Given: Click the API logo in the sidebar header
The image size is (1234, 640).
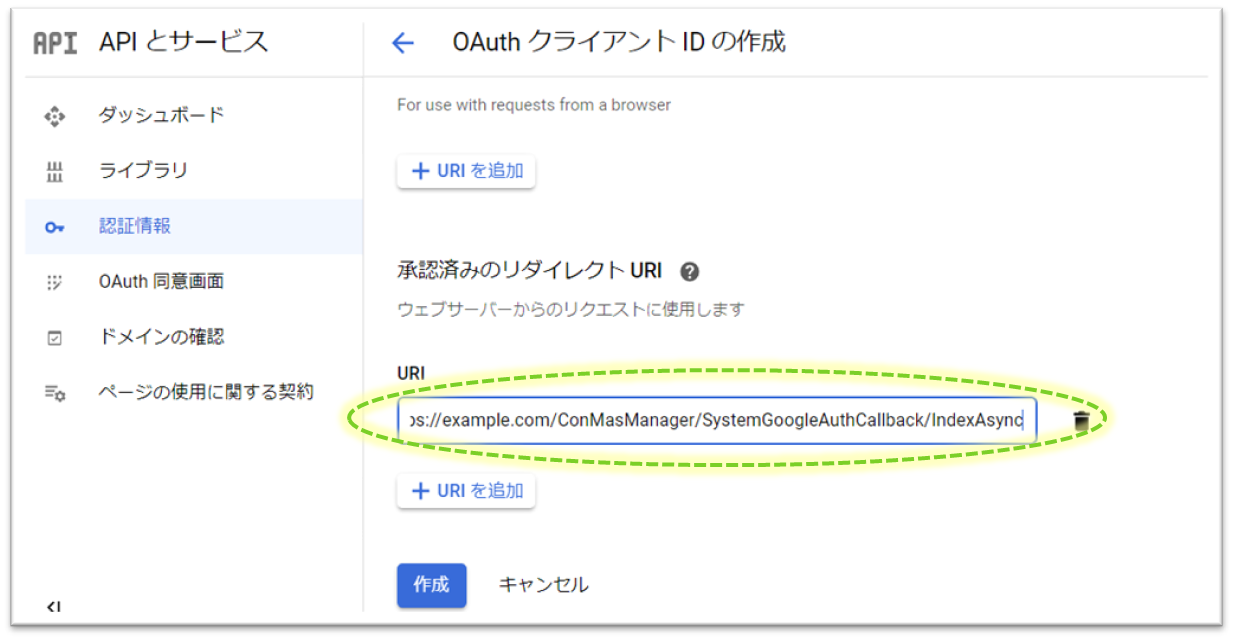Looking at the screenshot, I should coord(55,43).
